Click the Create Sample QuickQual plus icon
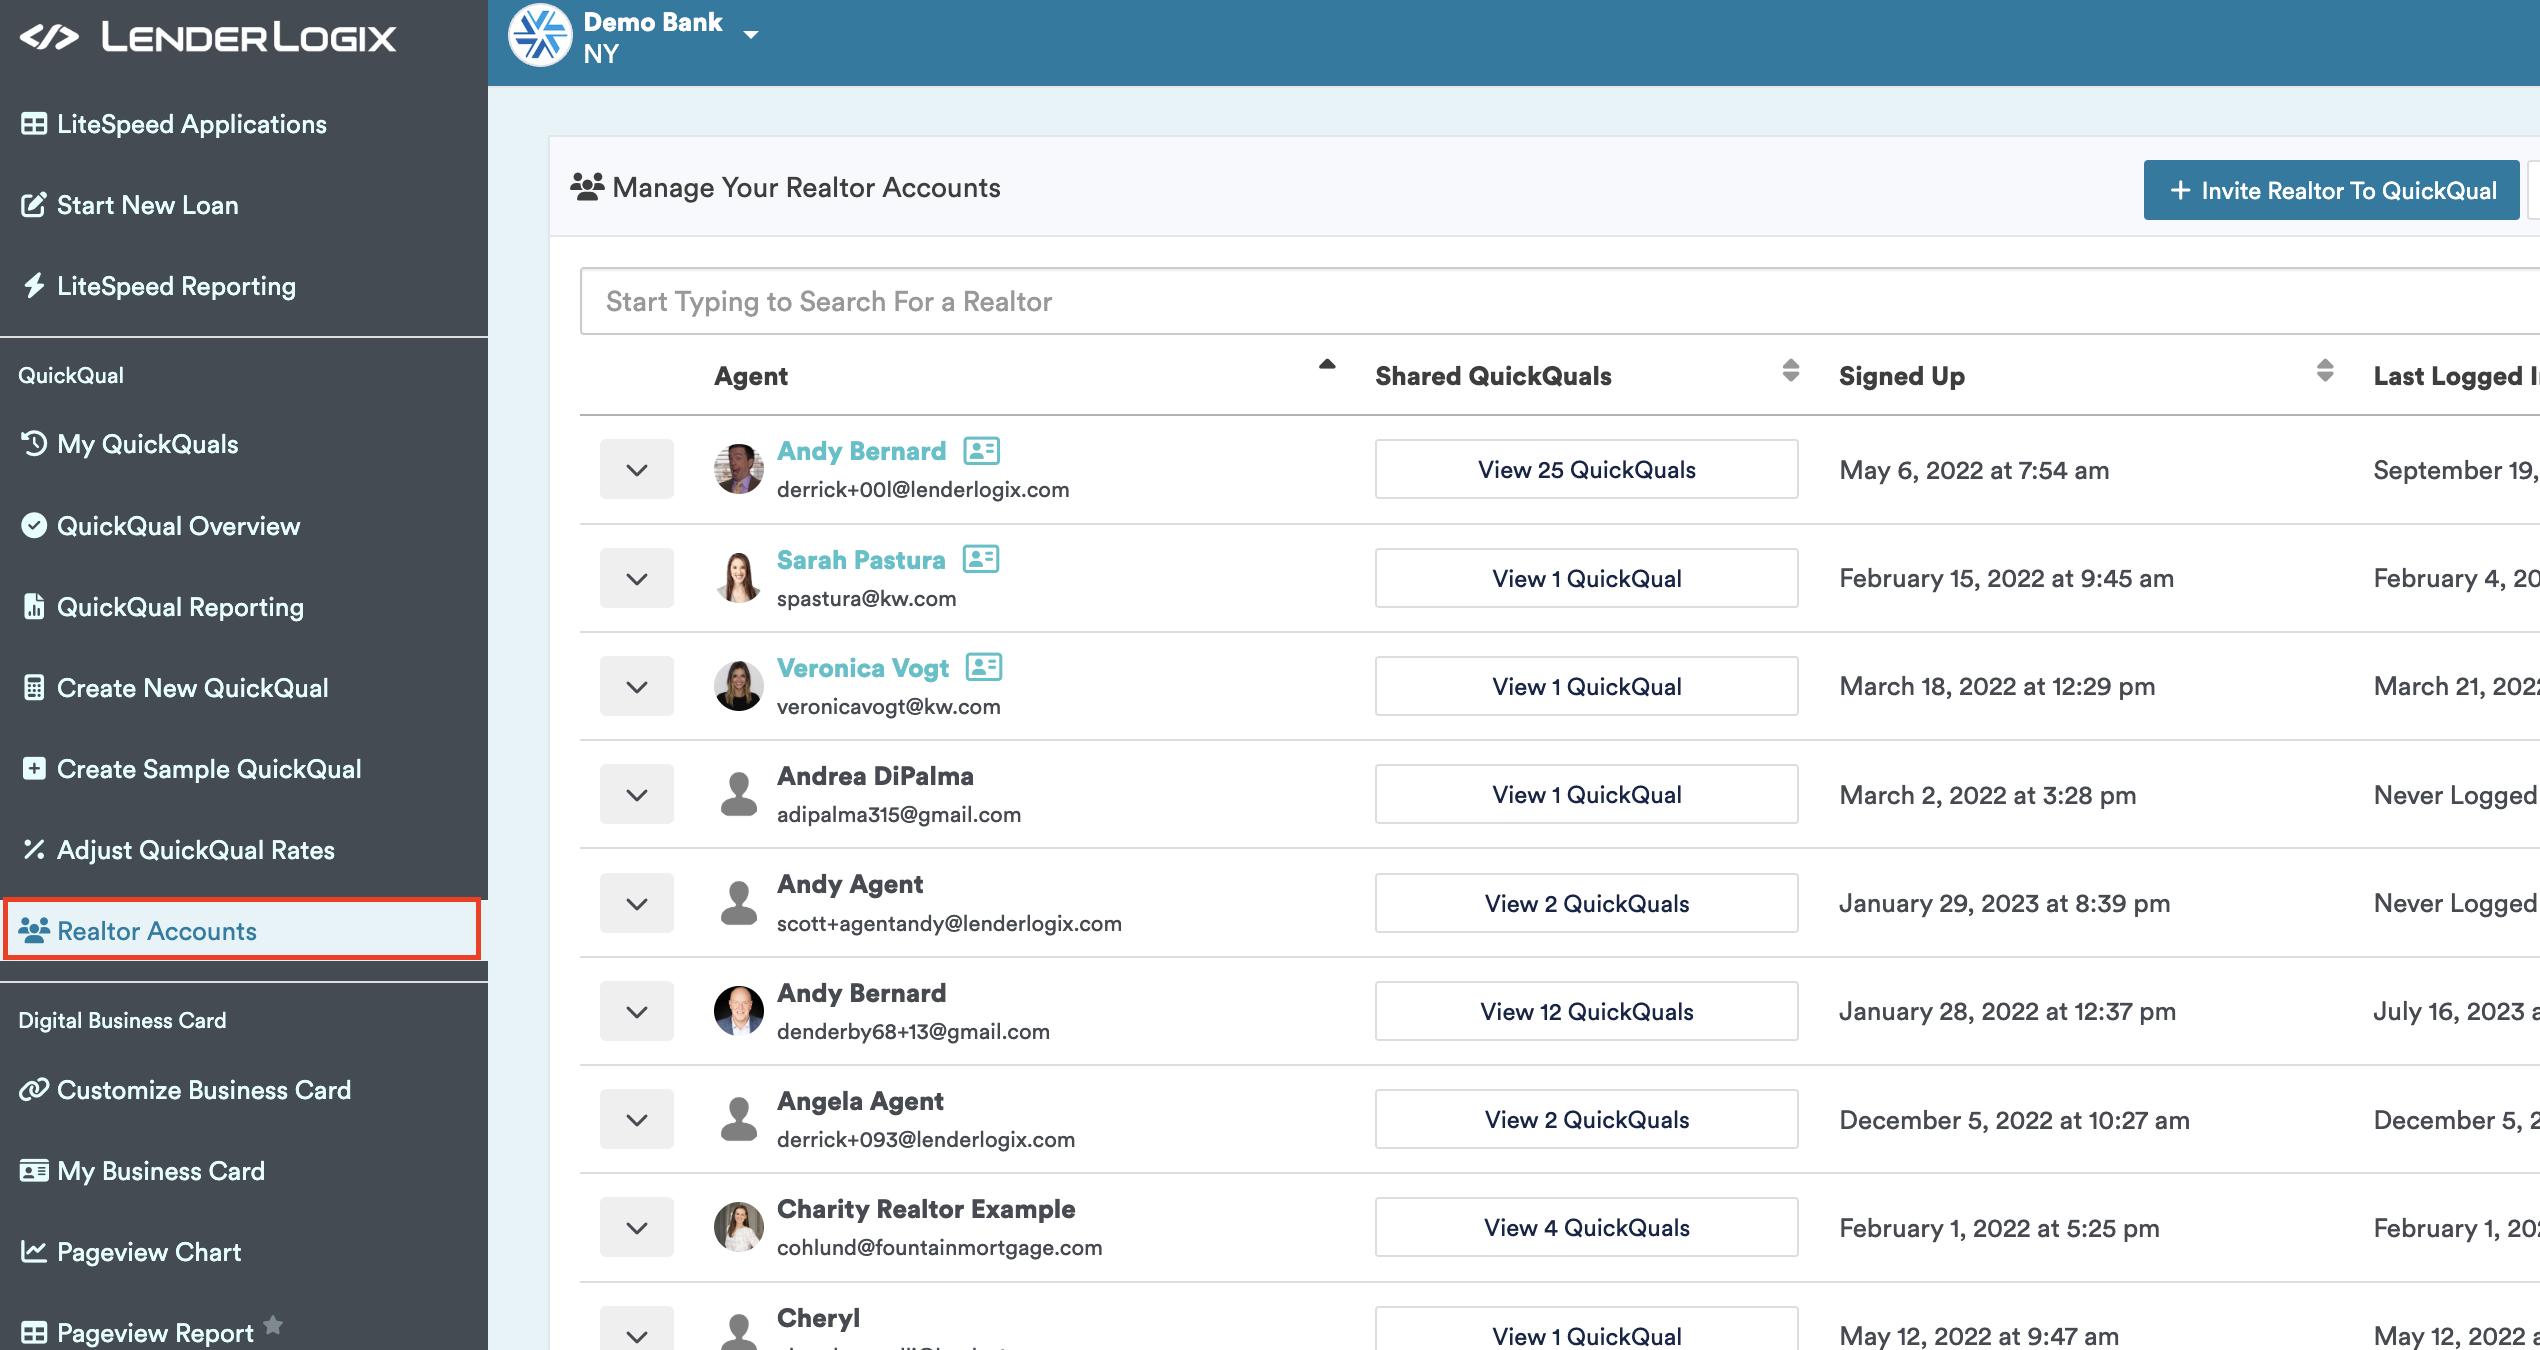Image resolution: width=2540 pixels, height=1350 pixels. [x=34, y=769]
